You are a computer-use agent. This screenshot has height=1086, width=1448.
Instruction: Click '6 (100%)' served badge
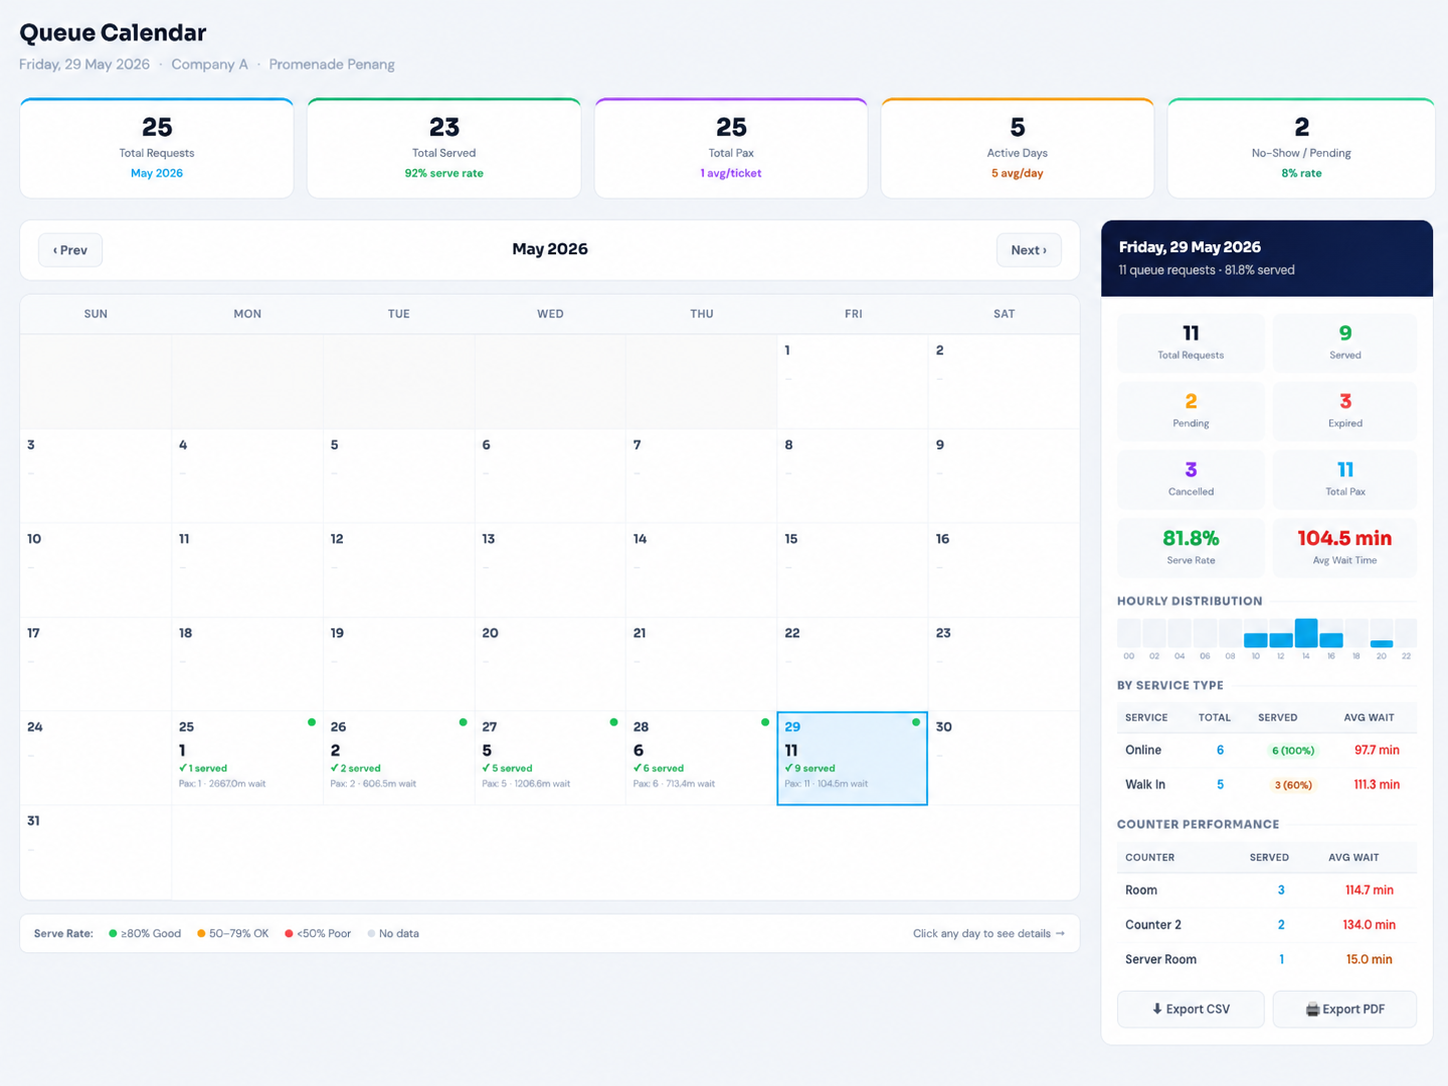pyautogui.click(x=1293, y=751)
